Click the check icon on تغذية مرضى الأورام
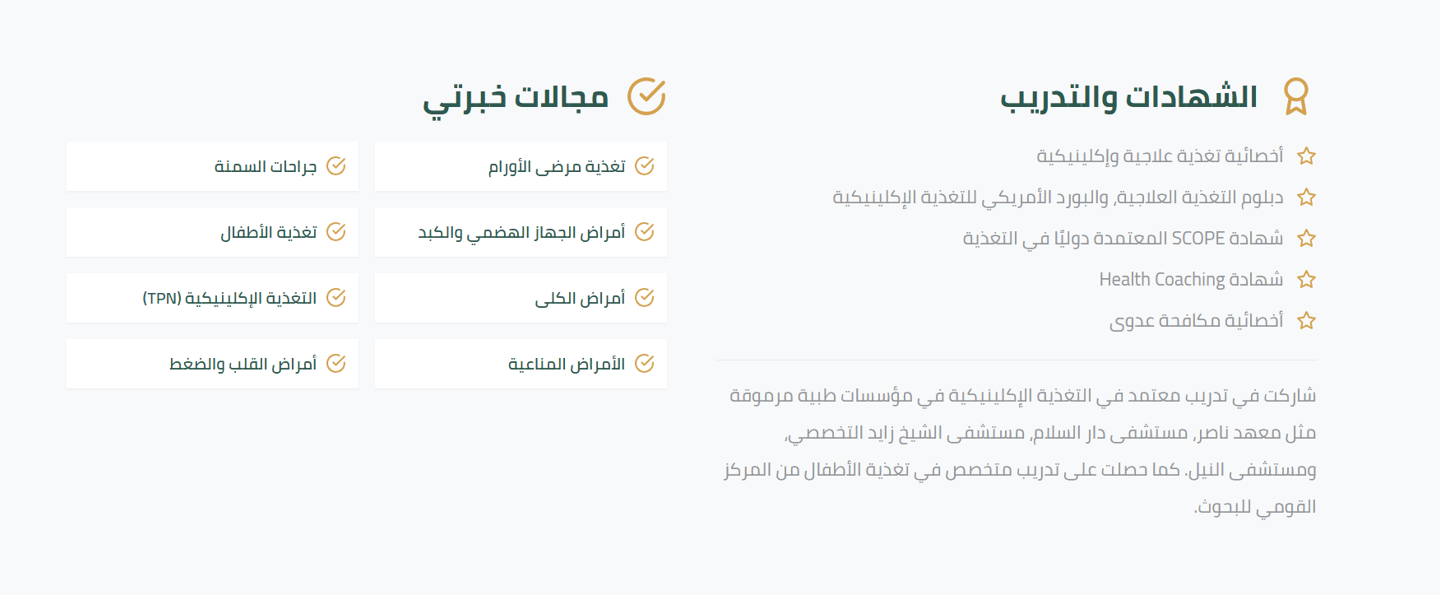 pyautogui.click(x=645, y=166)
